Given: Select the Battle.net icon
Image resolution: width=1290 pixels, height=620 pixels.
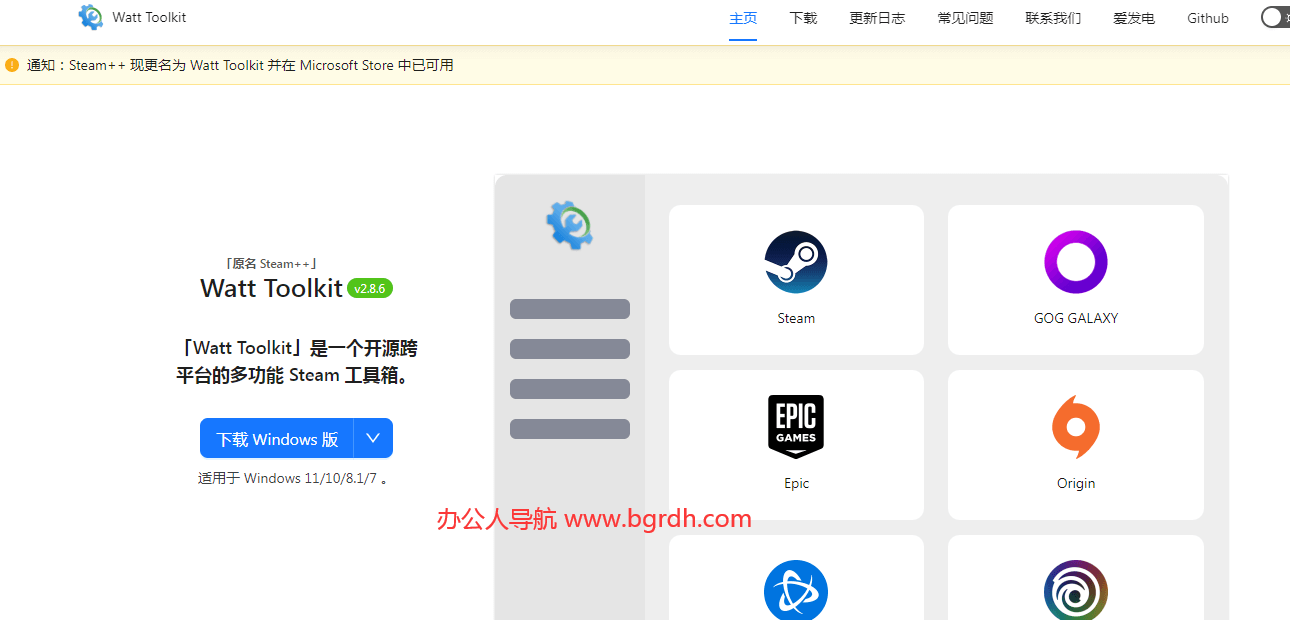Looking at the screenshot, I should point(796,590).
